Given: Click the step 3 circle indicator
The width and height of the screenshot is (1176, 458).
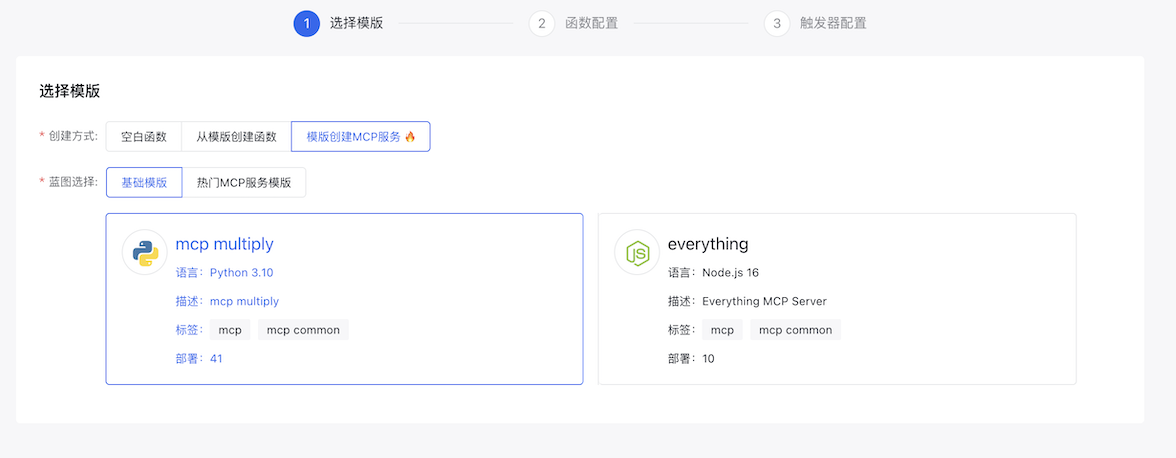Looking at the screenshot, I should point(777,23).
